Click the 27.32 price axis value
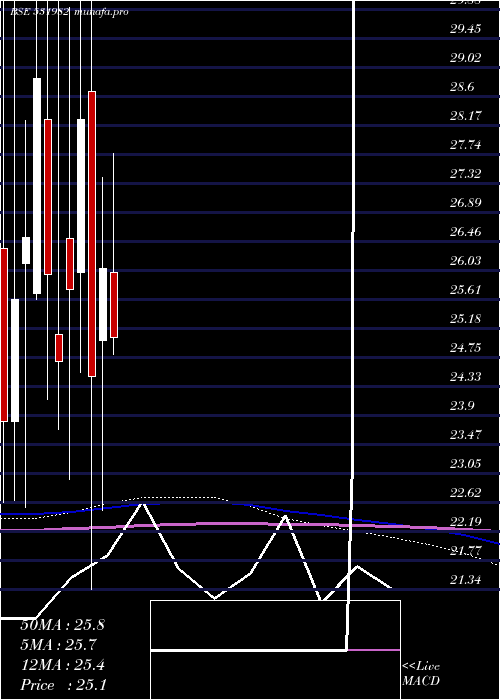The image size is (500, 700). tap(466, 174)
